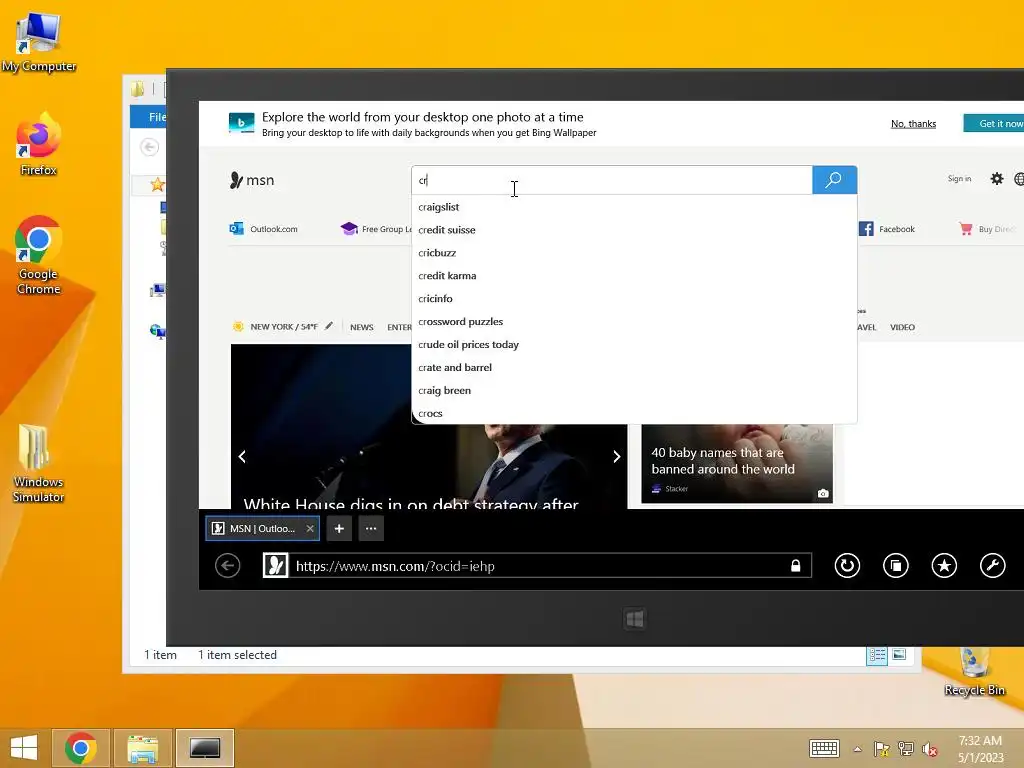Click Favorites star in Explorer navigation pane
Viewport: 1024px width, 768px height.
pos(157,185)
